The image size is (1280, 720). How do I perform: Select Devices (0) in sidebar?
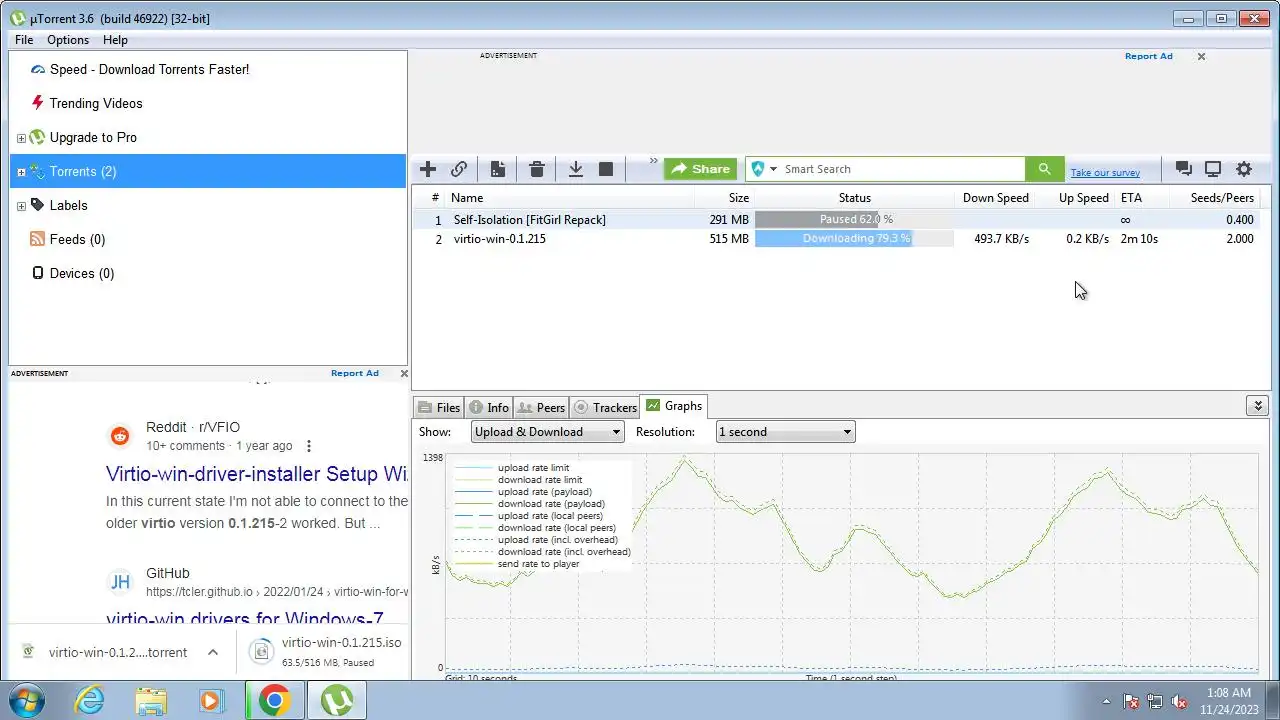82,273
